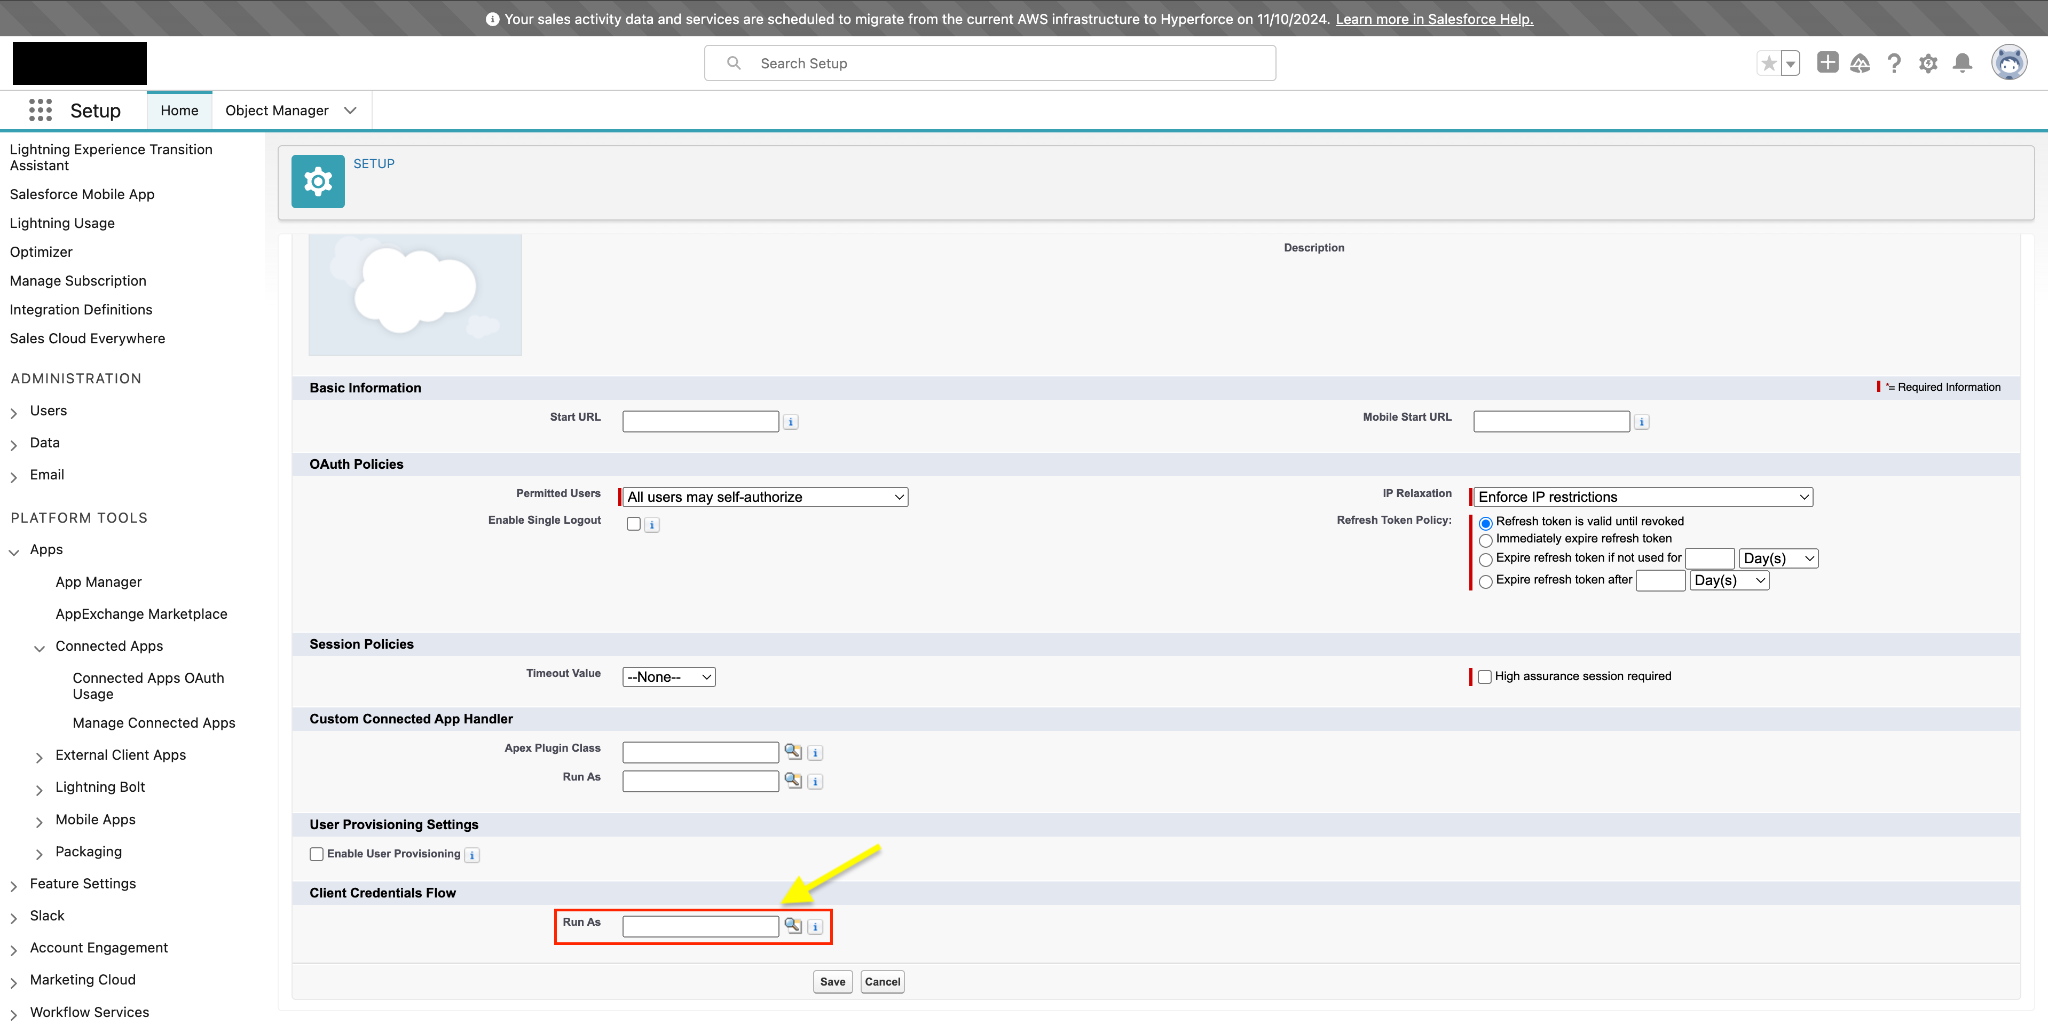
Task: Open the Optimizer sidebar link
Action: [x=41, y=252]
